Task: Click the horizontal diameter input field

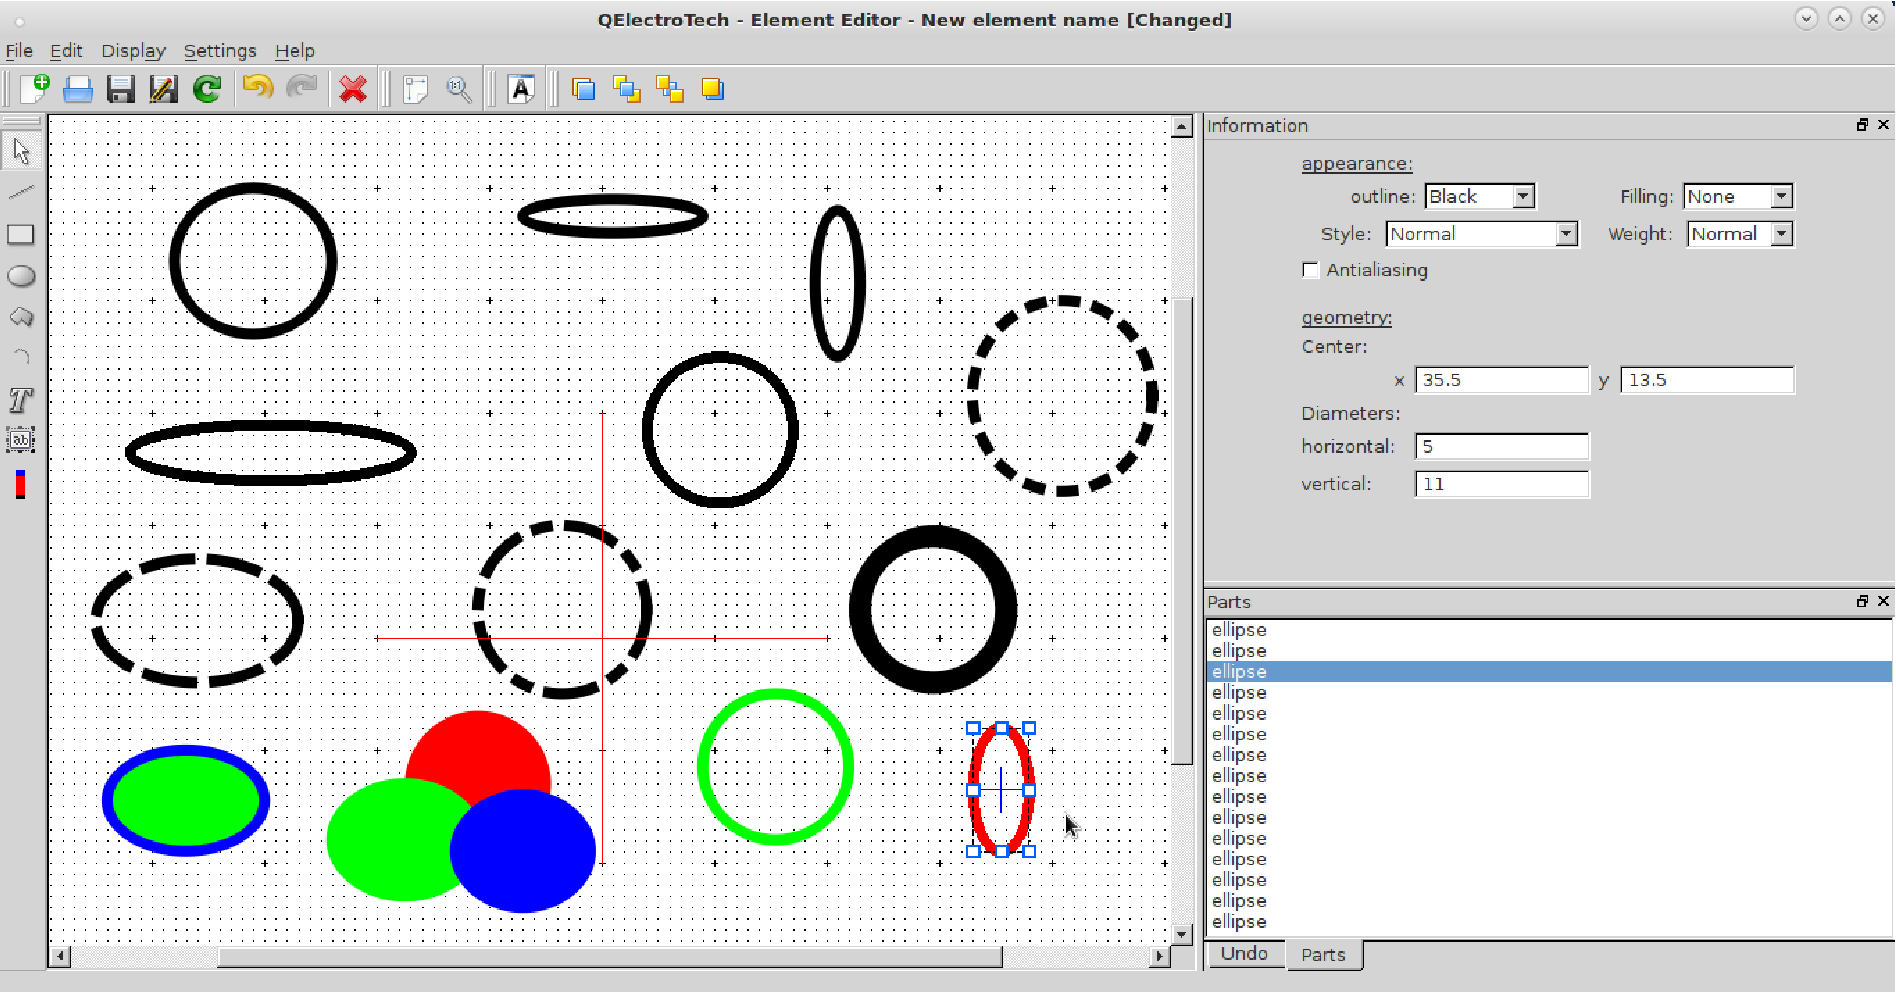Action: [x=1501, y=447]
